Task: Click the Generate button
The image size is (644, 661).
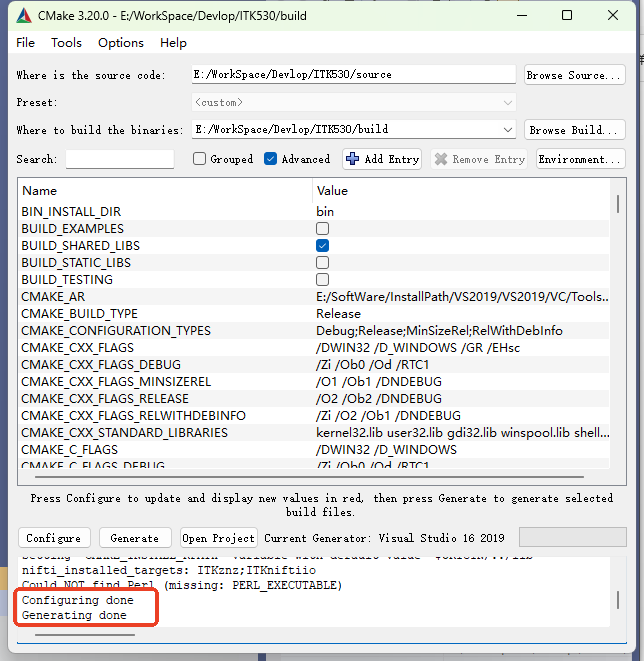Action: point(135,538)
